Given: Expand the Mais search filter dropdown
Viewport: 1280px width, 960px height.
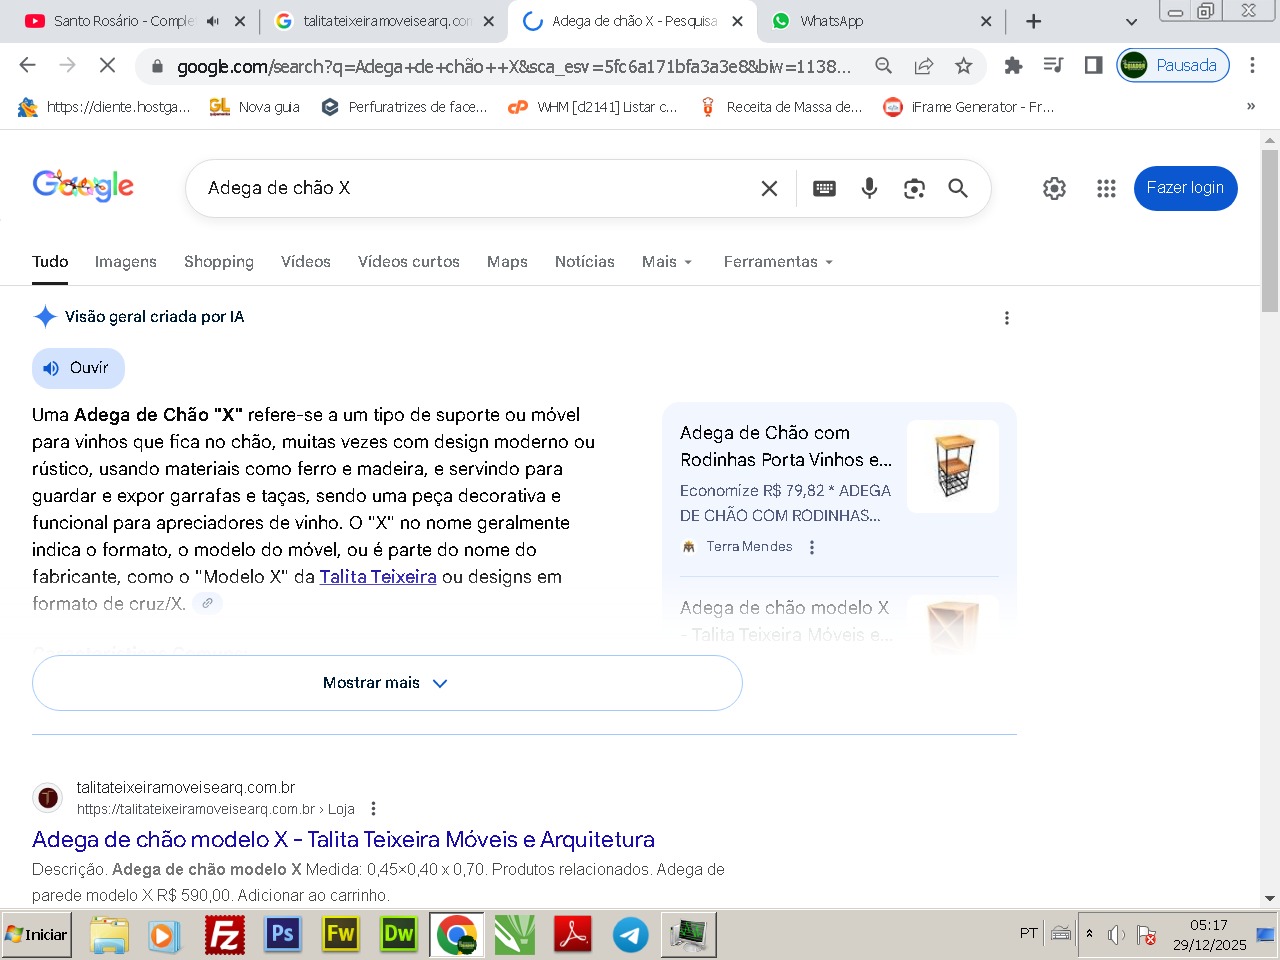Looking at the screenshot, I should (x=667, y=262).
